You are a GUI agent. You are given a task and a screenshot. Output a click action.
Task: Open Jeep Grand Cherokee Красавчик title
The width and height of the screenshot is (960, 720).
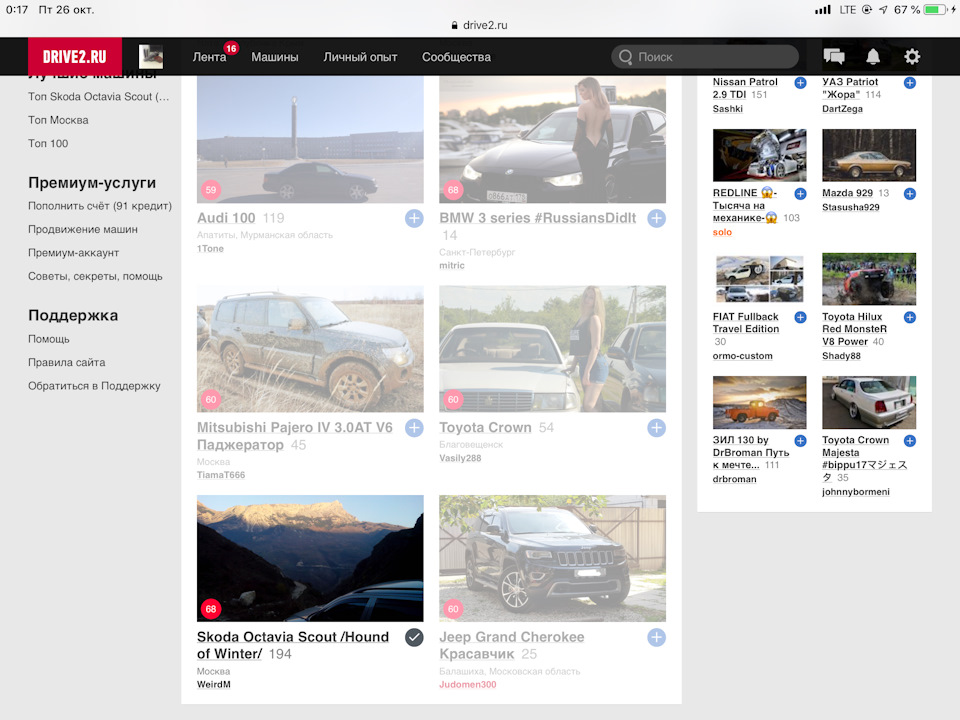coord(512,645)
